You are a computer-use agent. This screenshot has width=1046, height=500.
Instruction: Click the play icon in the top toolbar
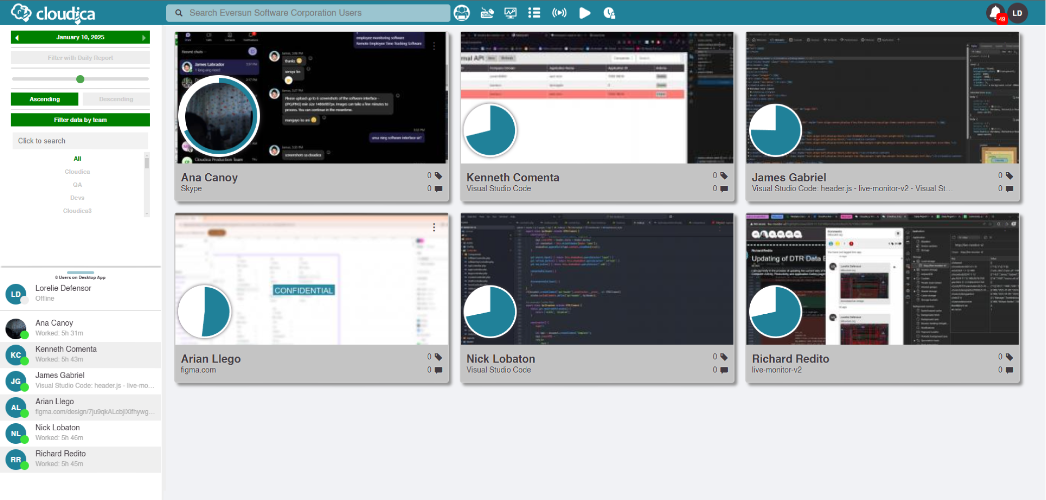click(x=585, y=13)
